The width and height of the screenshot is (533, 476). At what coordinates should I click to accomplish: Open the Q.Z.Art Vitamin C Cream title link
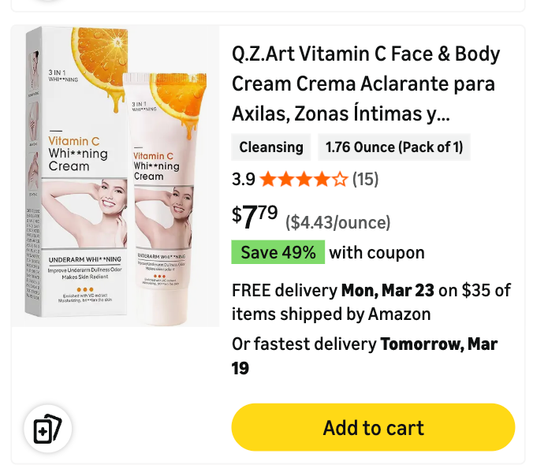click(366, 84)
